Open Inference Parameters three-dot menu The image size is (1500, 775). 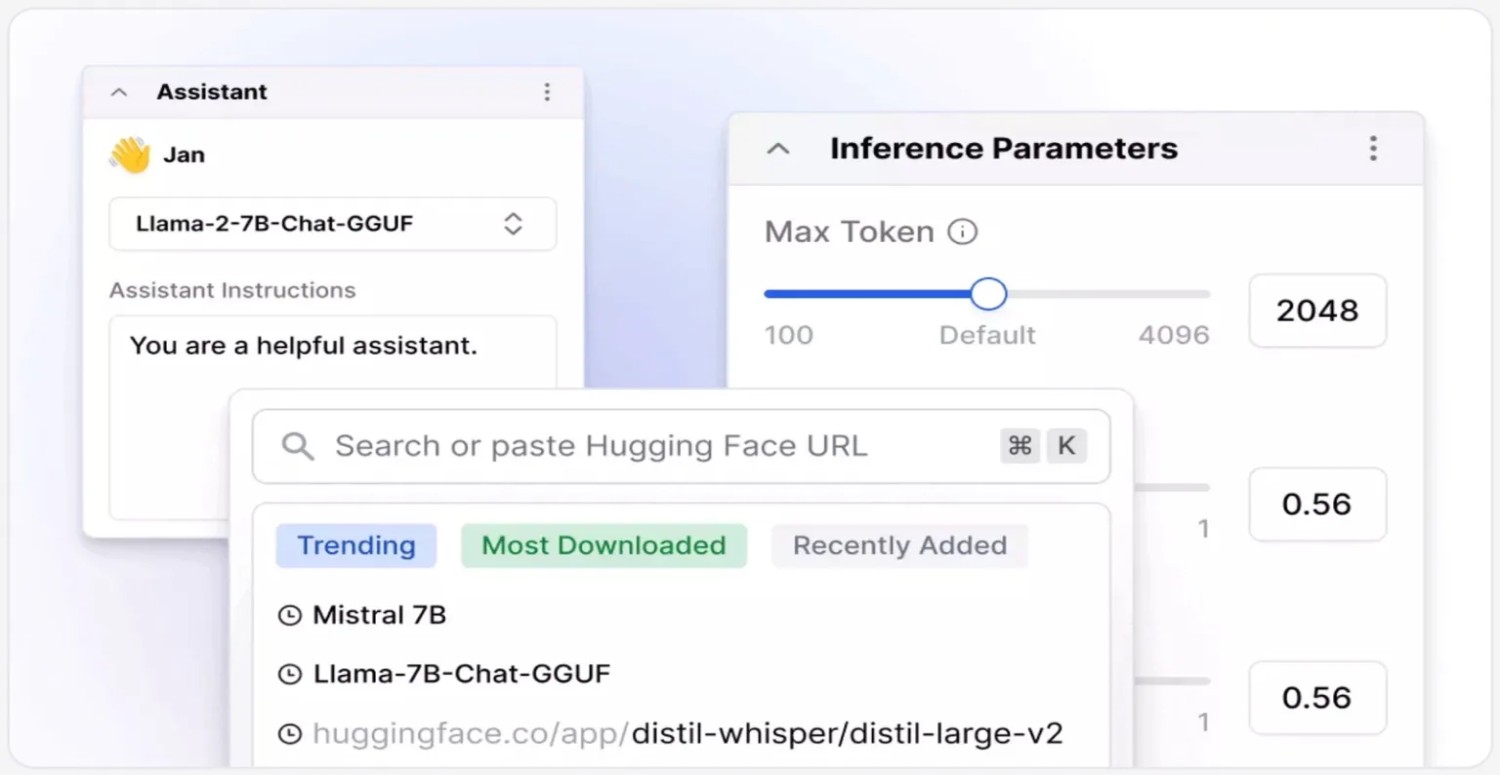click(1373, 149)
